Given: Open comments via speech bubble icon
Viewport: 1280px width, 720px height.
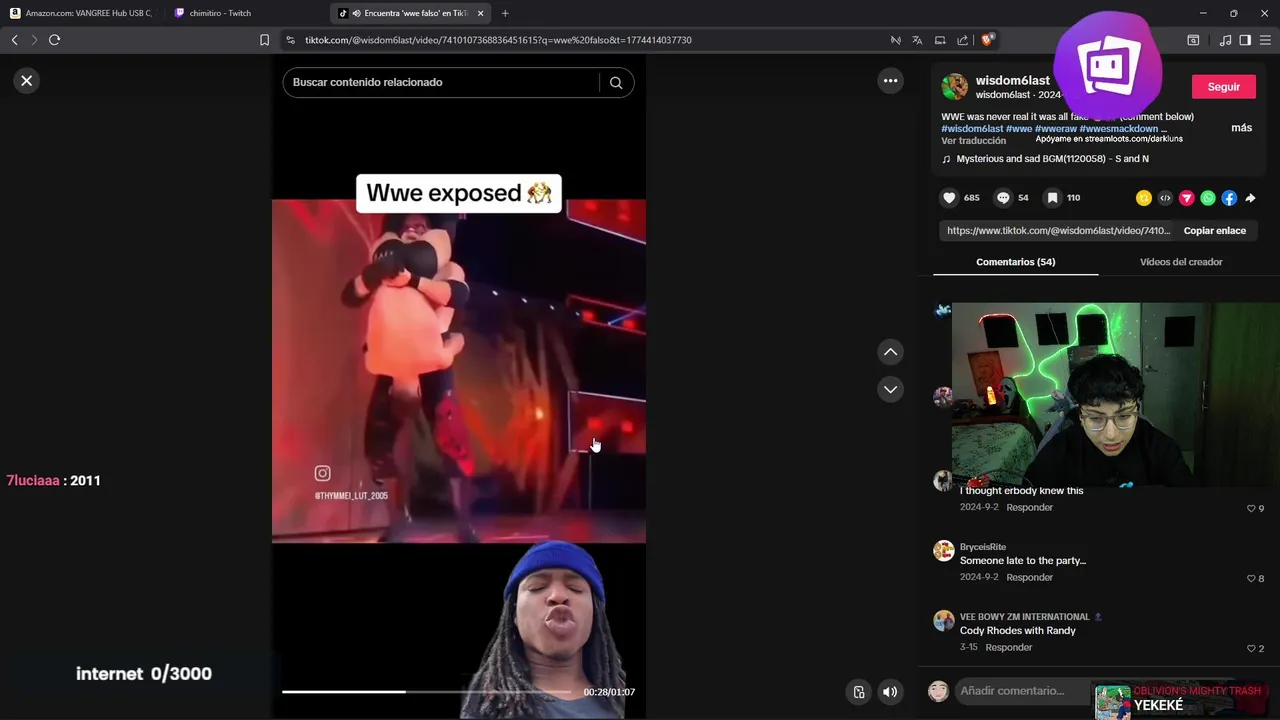Looking at the screenshot, I should [1003, 198].
